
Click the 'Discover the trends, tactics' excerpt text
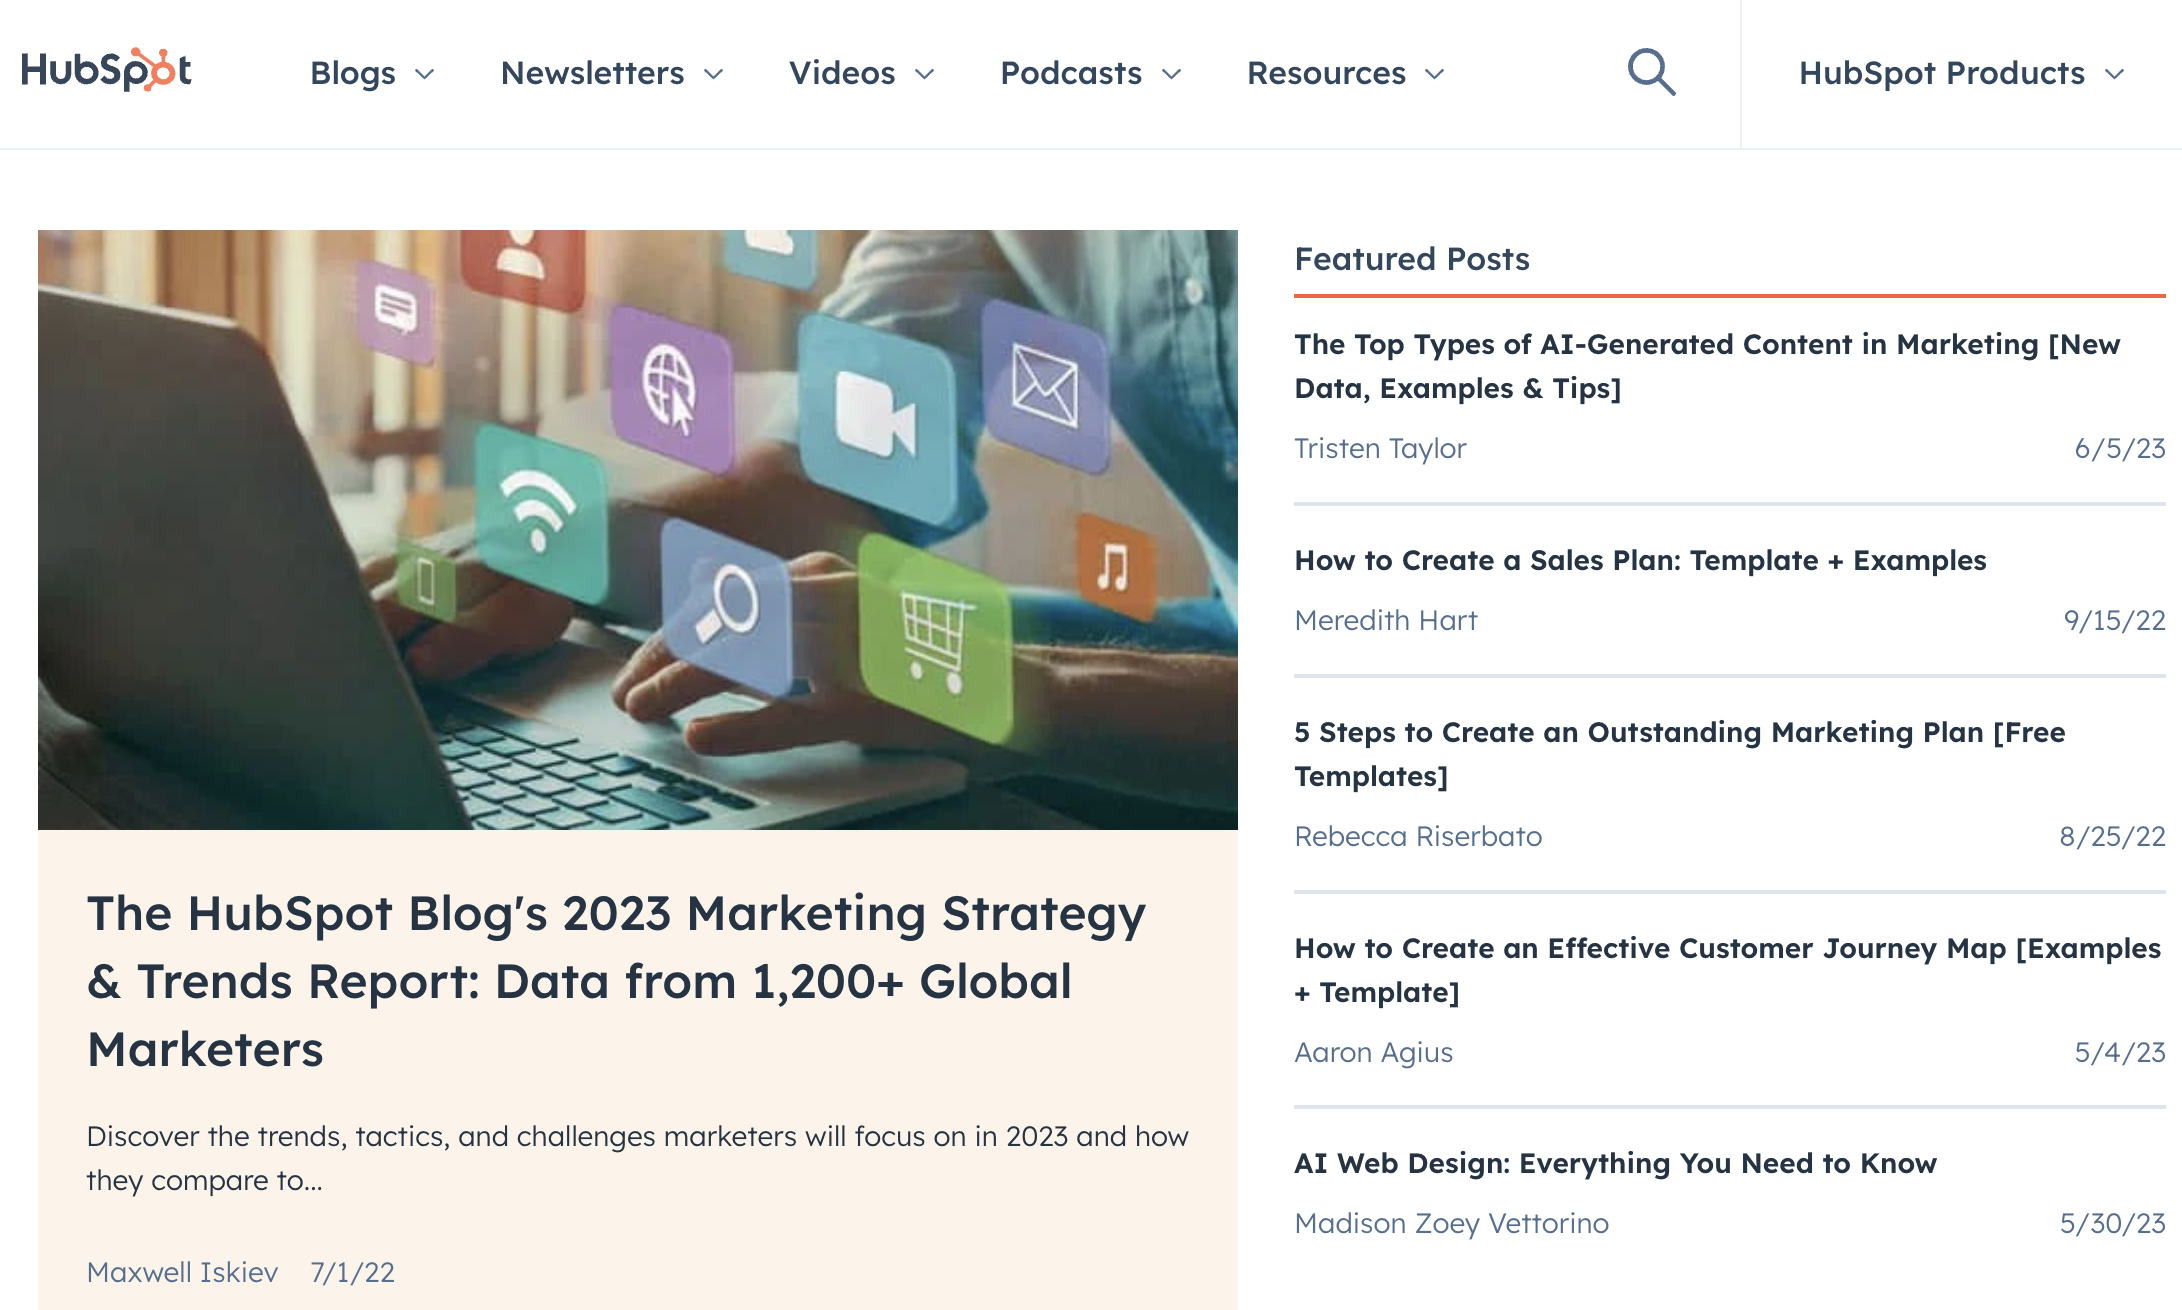[x=637, y=1158]
